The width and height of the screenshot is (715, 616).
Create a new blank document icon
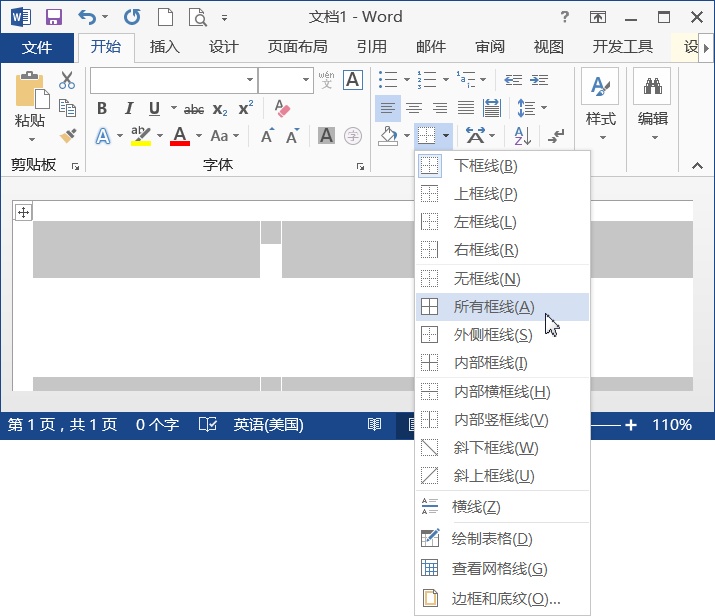(x=165, y=17)
